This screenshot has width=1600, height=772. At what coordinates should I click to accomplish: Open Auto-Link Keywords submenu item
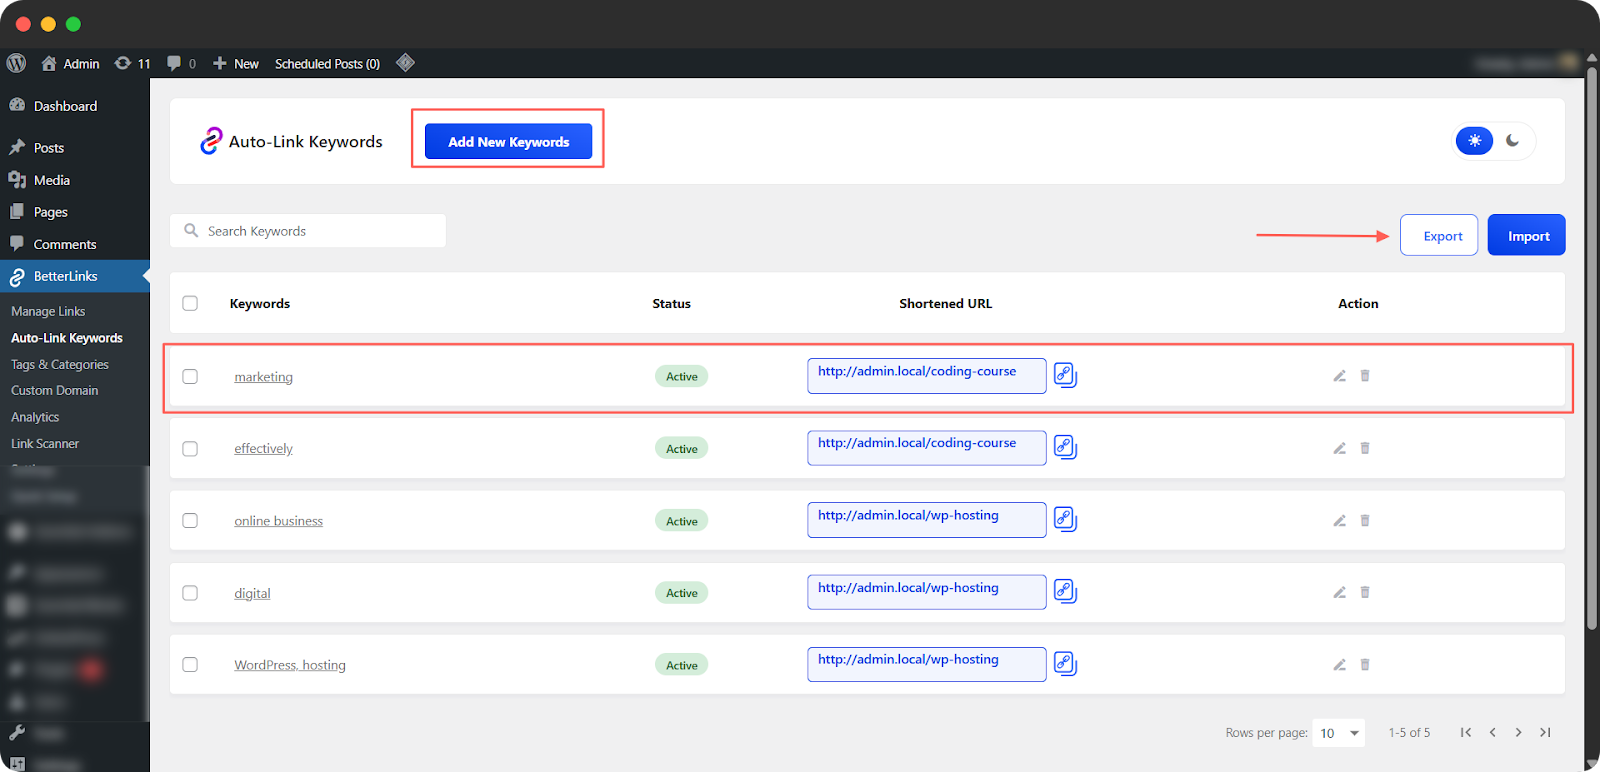coord(67,338)
